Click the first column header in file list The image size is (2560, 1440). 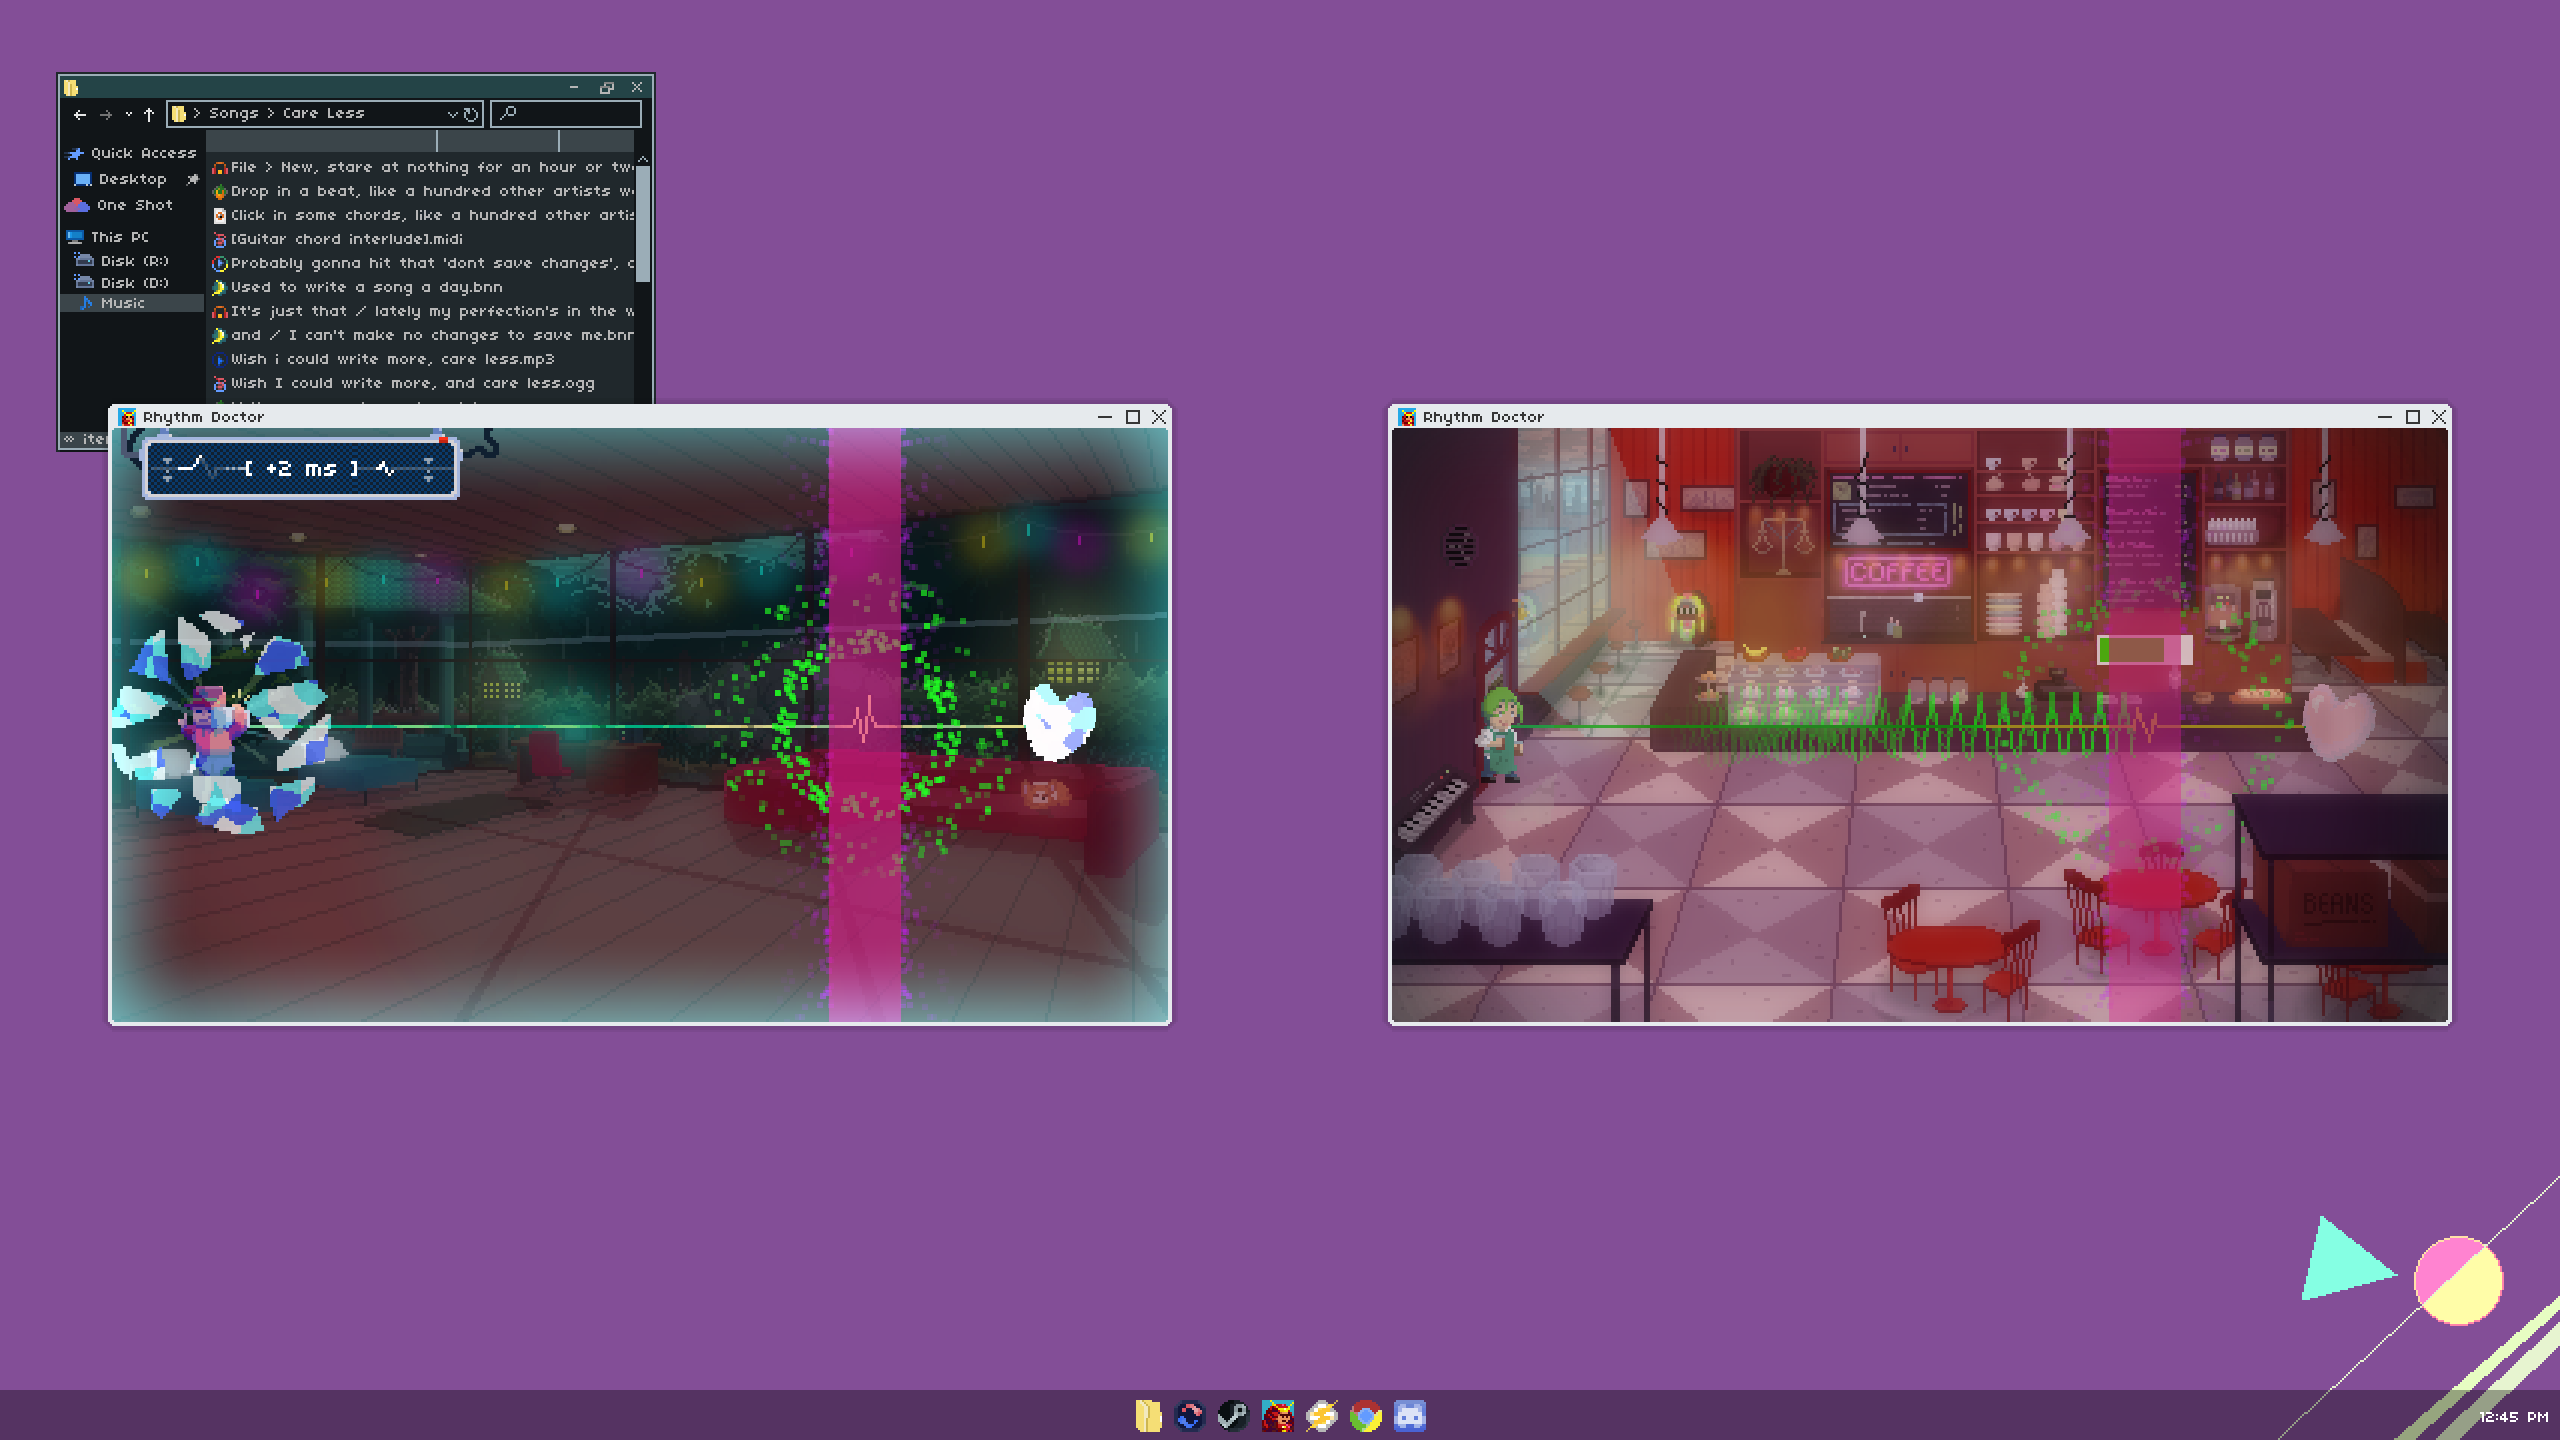(x=322, y=141)
